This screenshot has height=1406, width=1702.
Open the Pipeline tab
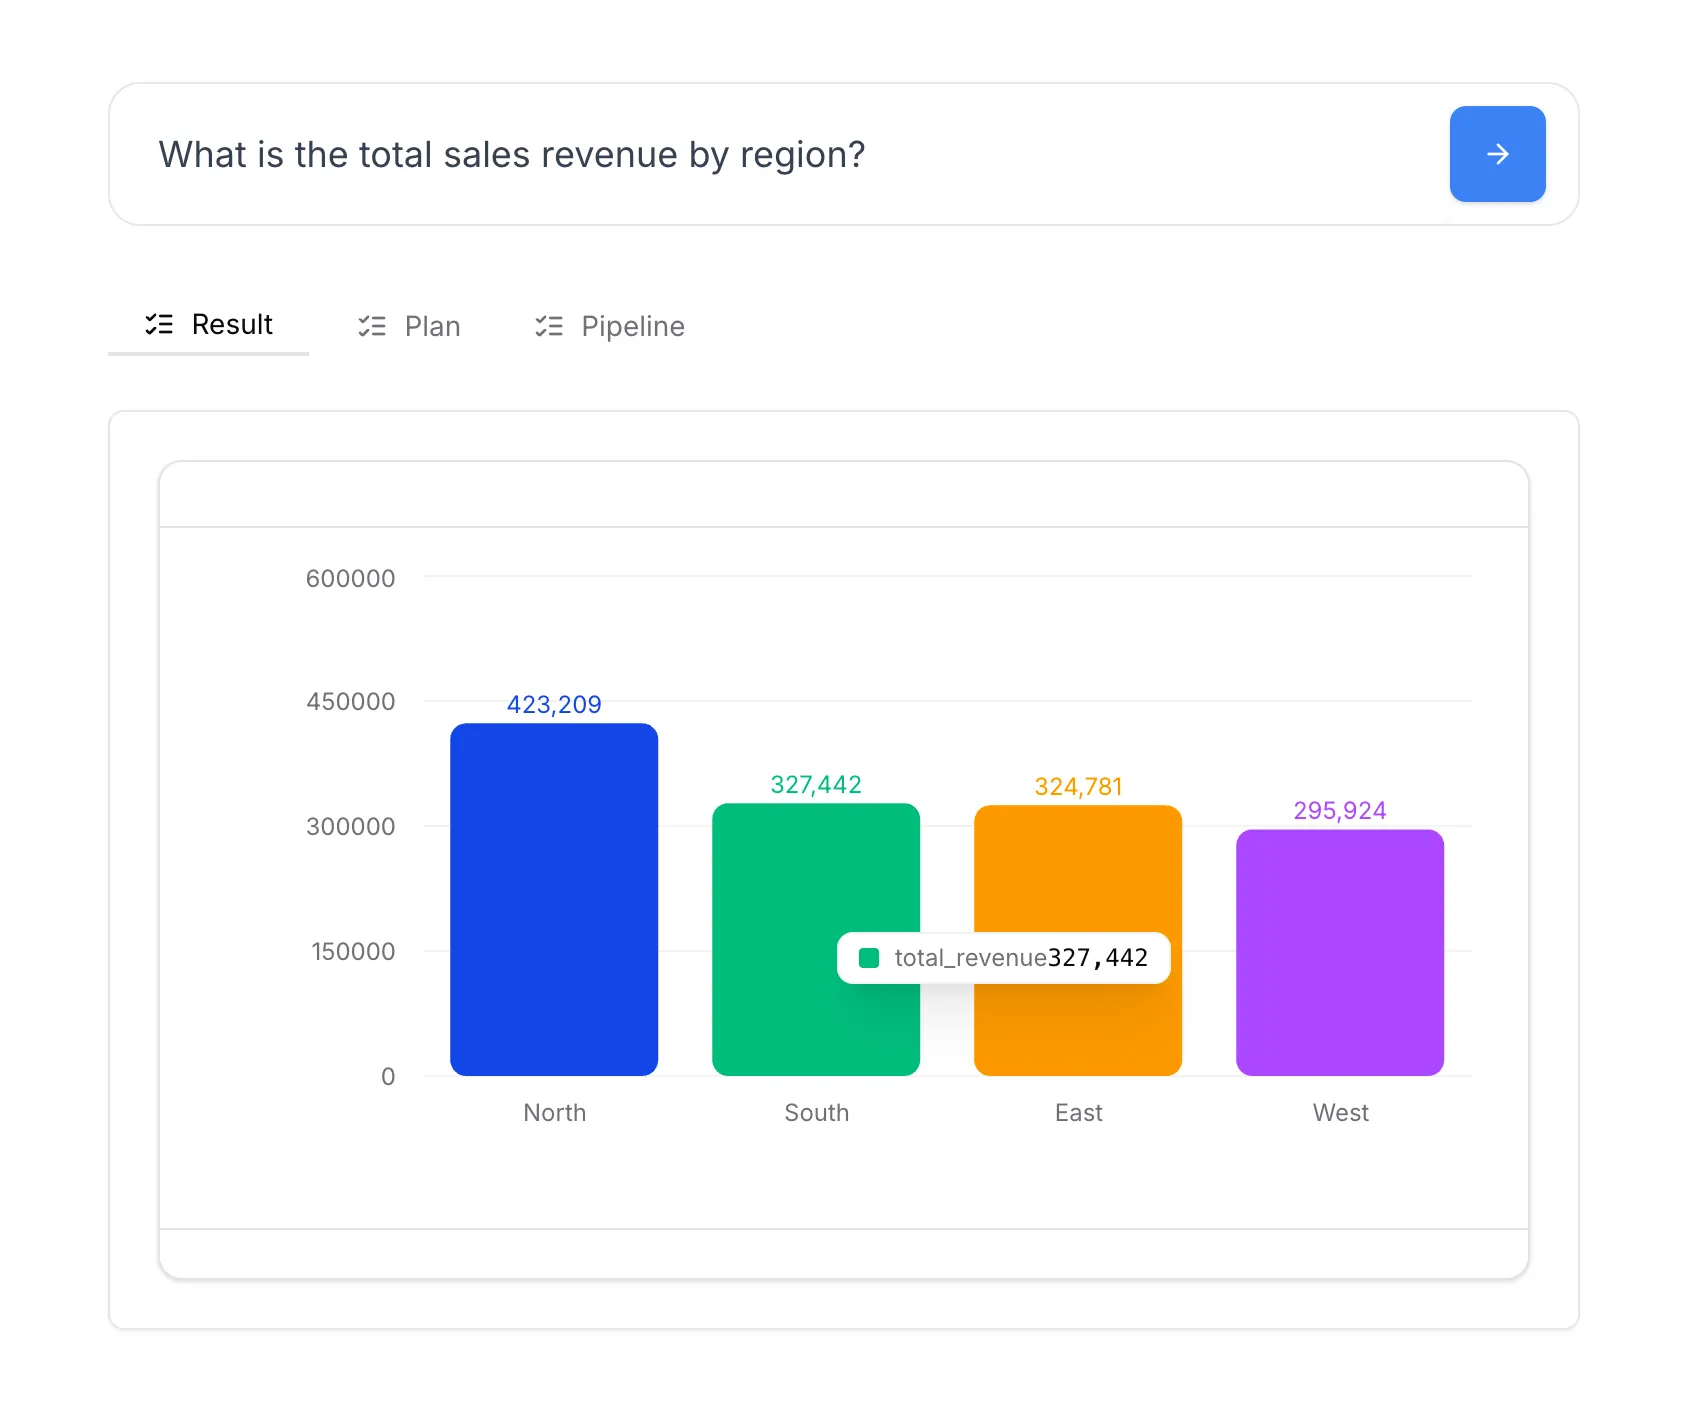coord(632,326)
